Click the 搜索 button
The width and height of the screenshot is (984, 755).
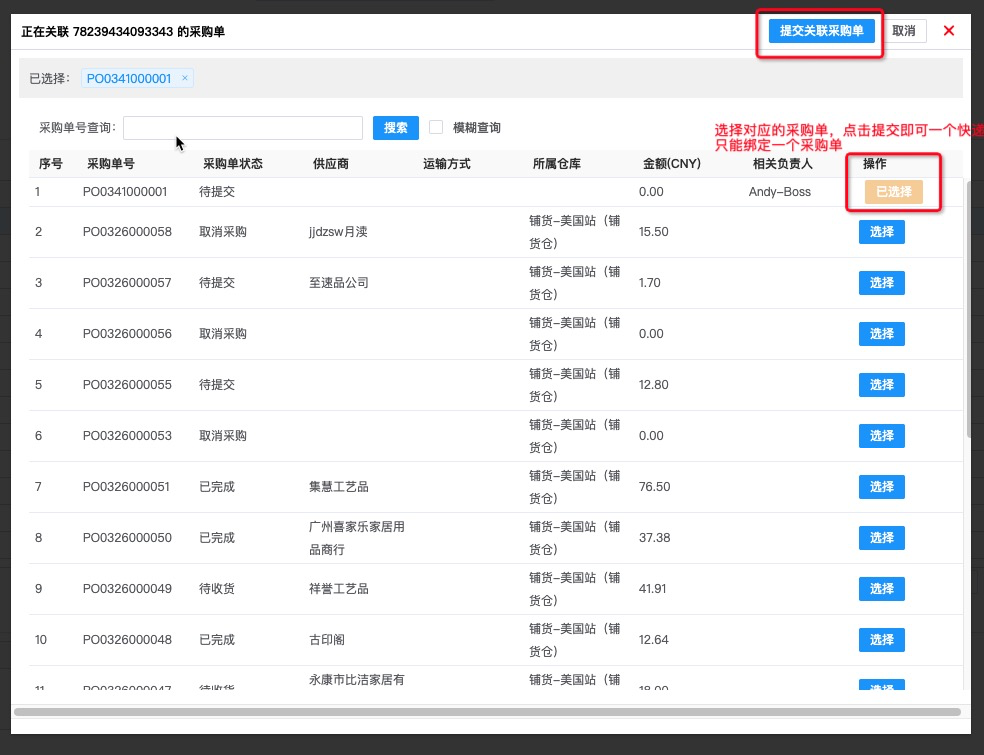[x=395, y=128]
